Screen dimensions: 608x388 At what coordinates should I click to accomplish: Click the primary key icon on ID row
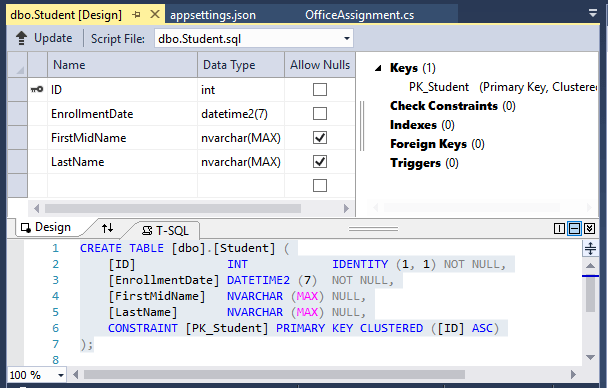37,90
